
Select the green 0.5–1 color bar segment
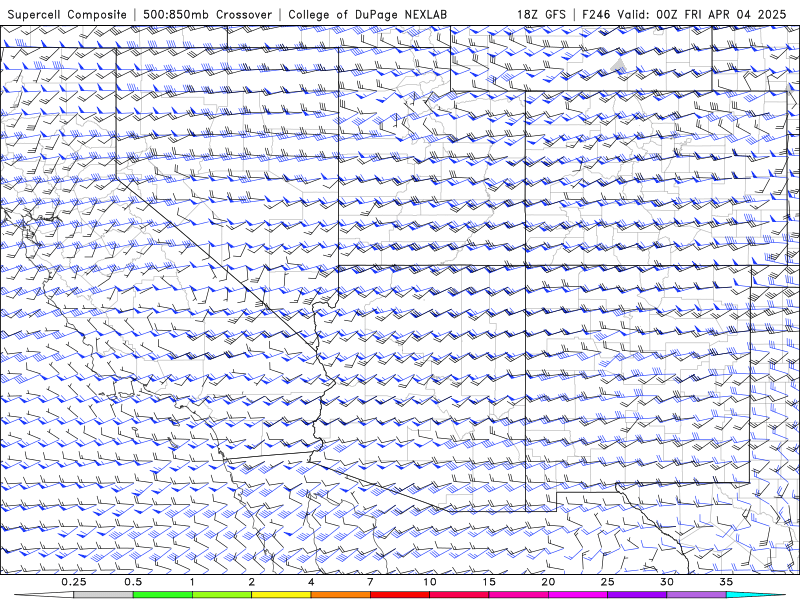coord(163,595)
